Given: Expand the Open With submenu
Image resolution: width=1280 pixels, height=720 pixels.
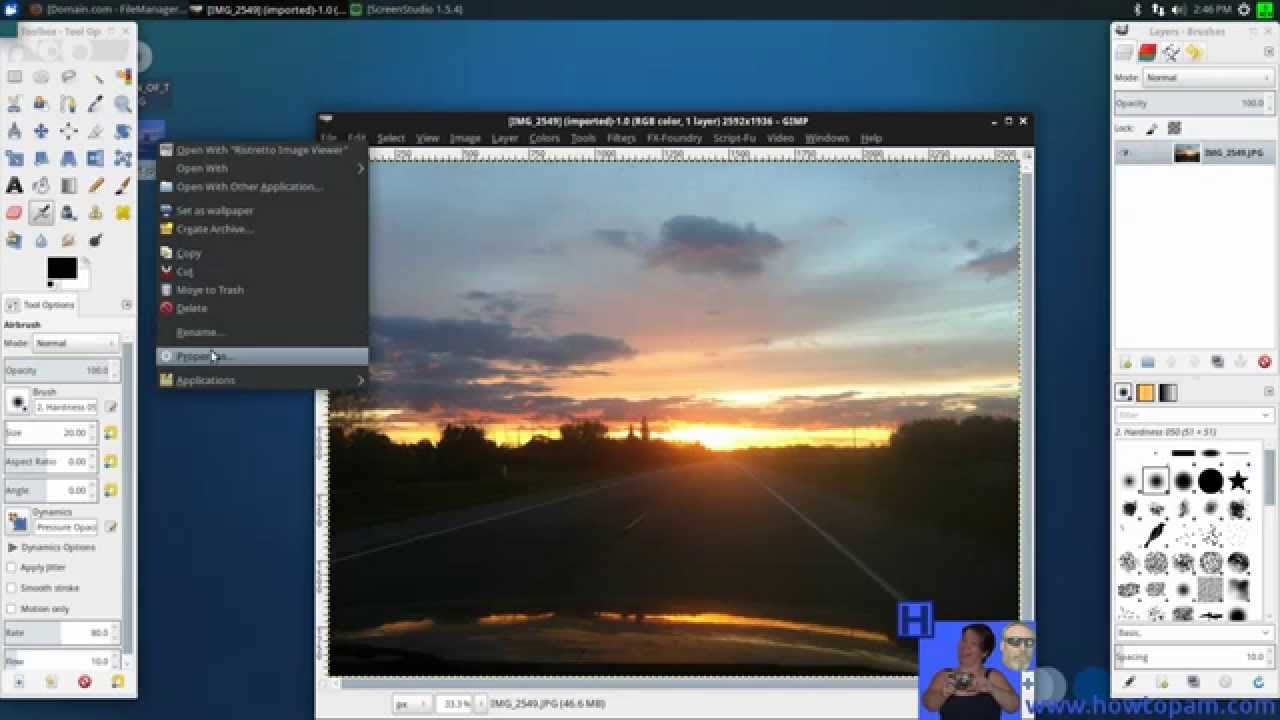Looking at the screenshot, I should pos(263,168).
